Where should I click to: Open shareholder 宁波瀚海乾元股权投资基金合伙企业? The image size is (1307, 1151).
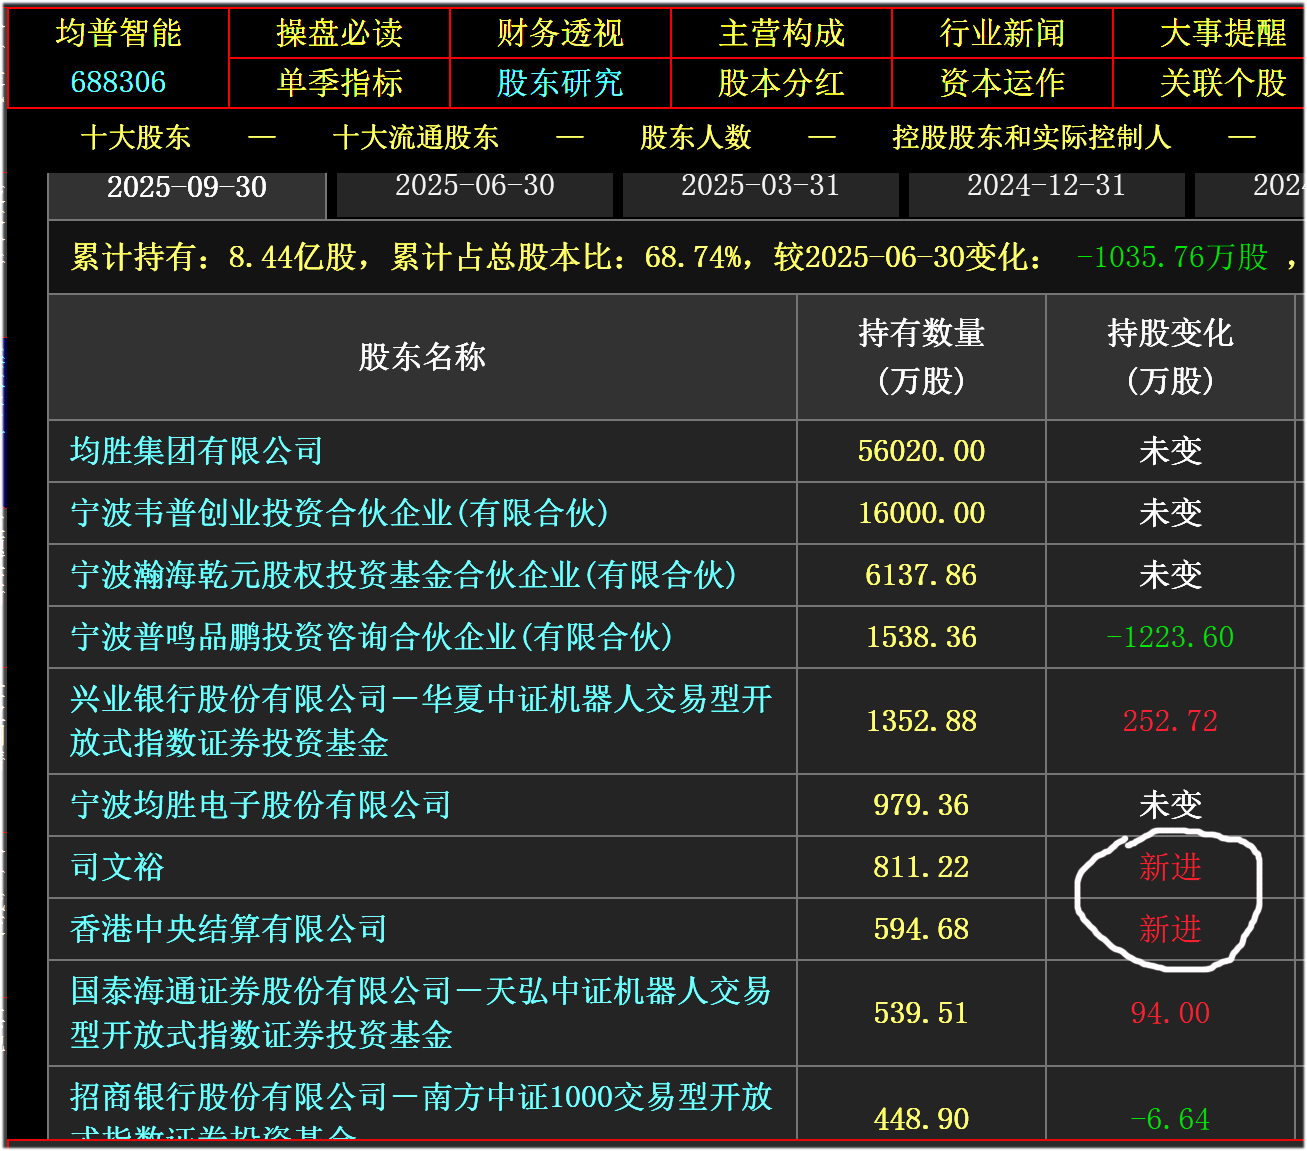point(404,575)
